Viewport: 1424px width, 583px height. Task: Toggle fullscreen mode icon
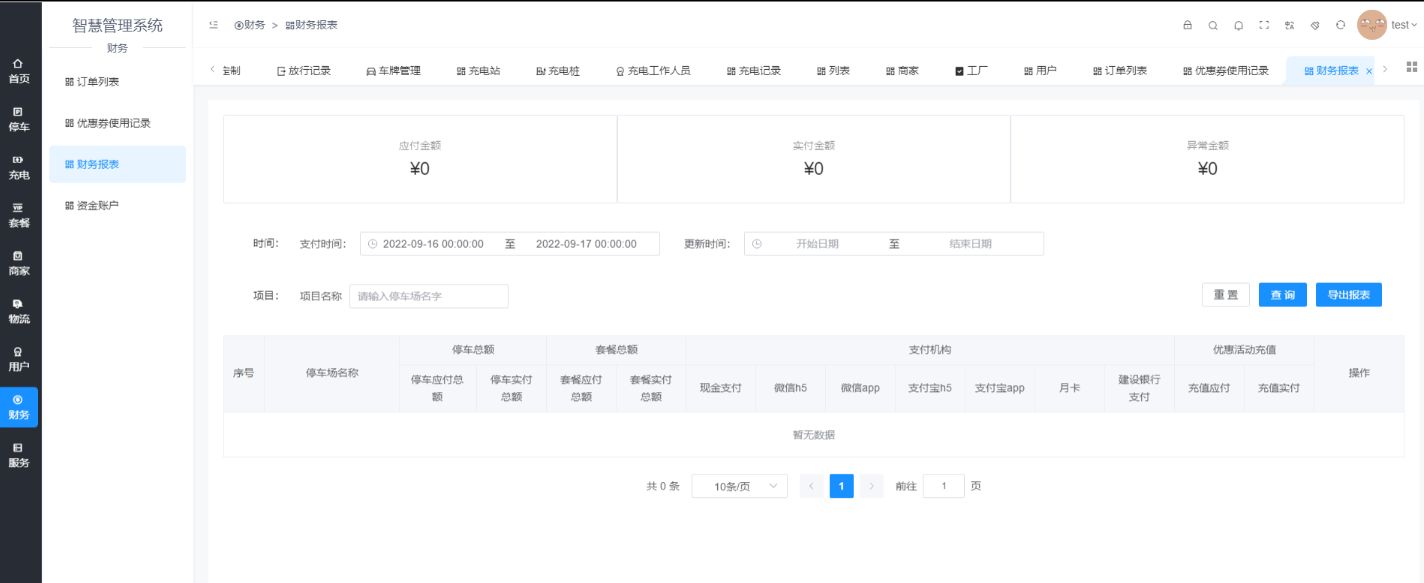pos(1264,25)
